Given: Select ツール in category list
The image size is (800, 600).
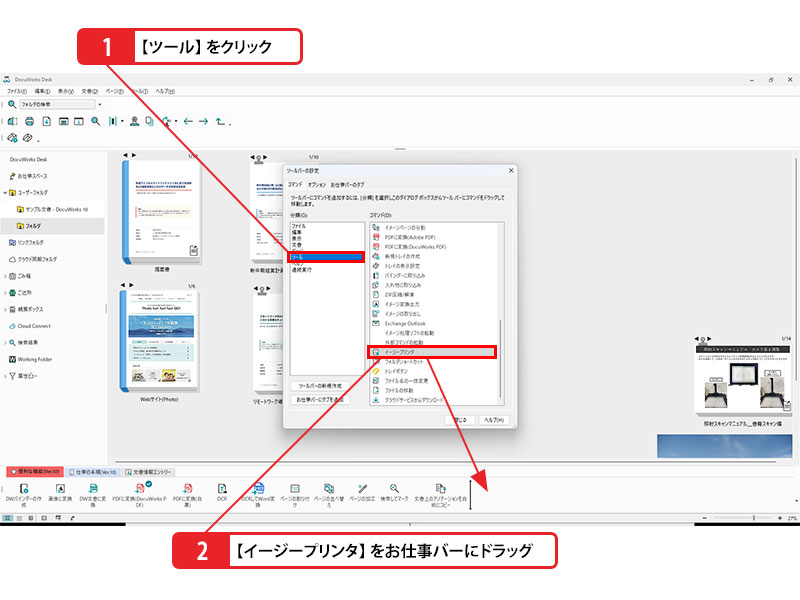Looking at the screenshot, I should coord(327,257).
